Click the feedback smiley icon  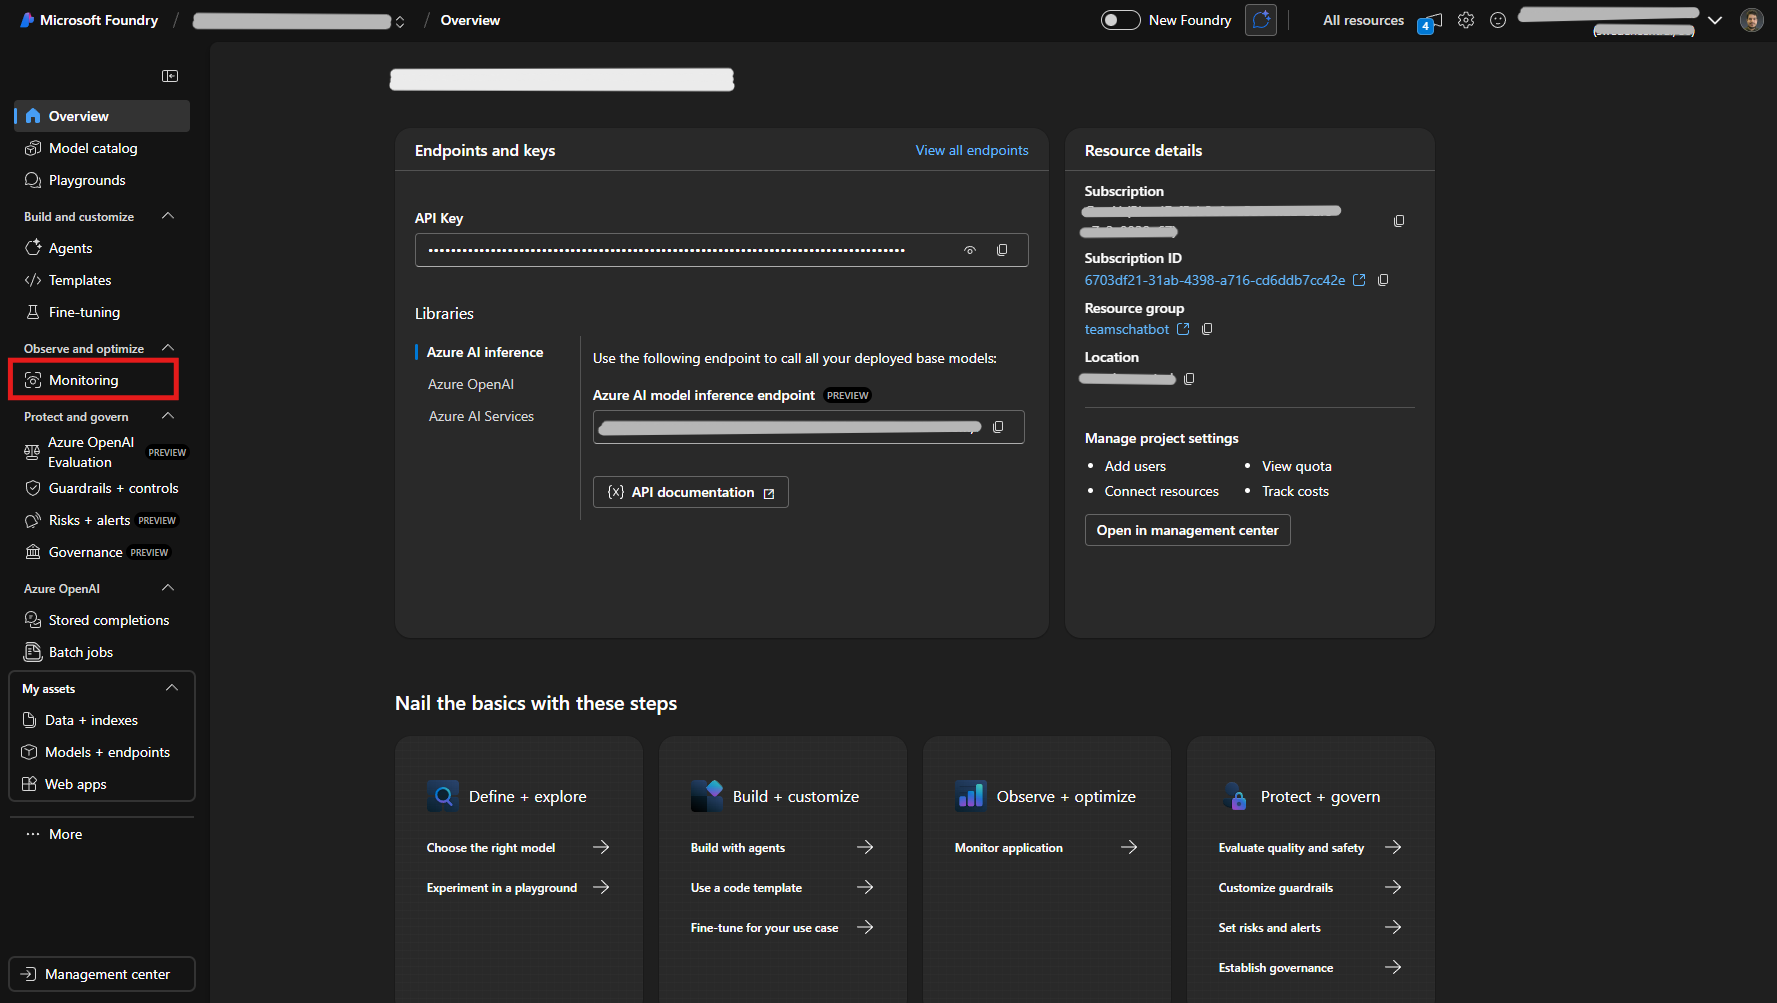pos(1498,20)
